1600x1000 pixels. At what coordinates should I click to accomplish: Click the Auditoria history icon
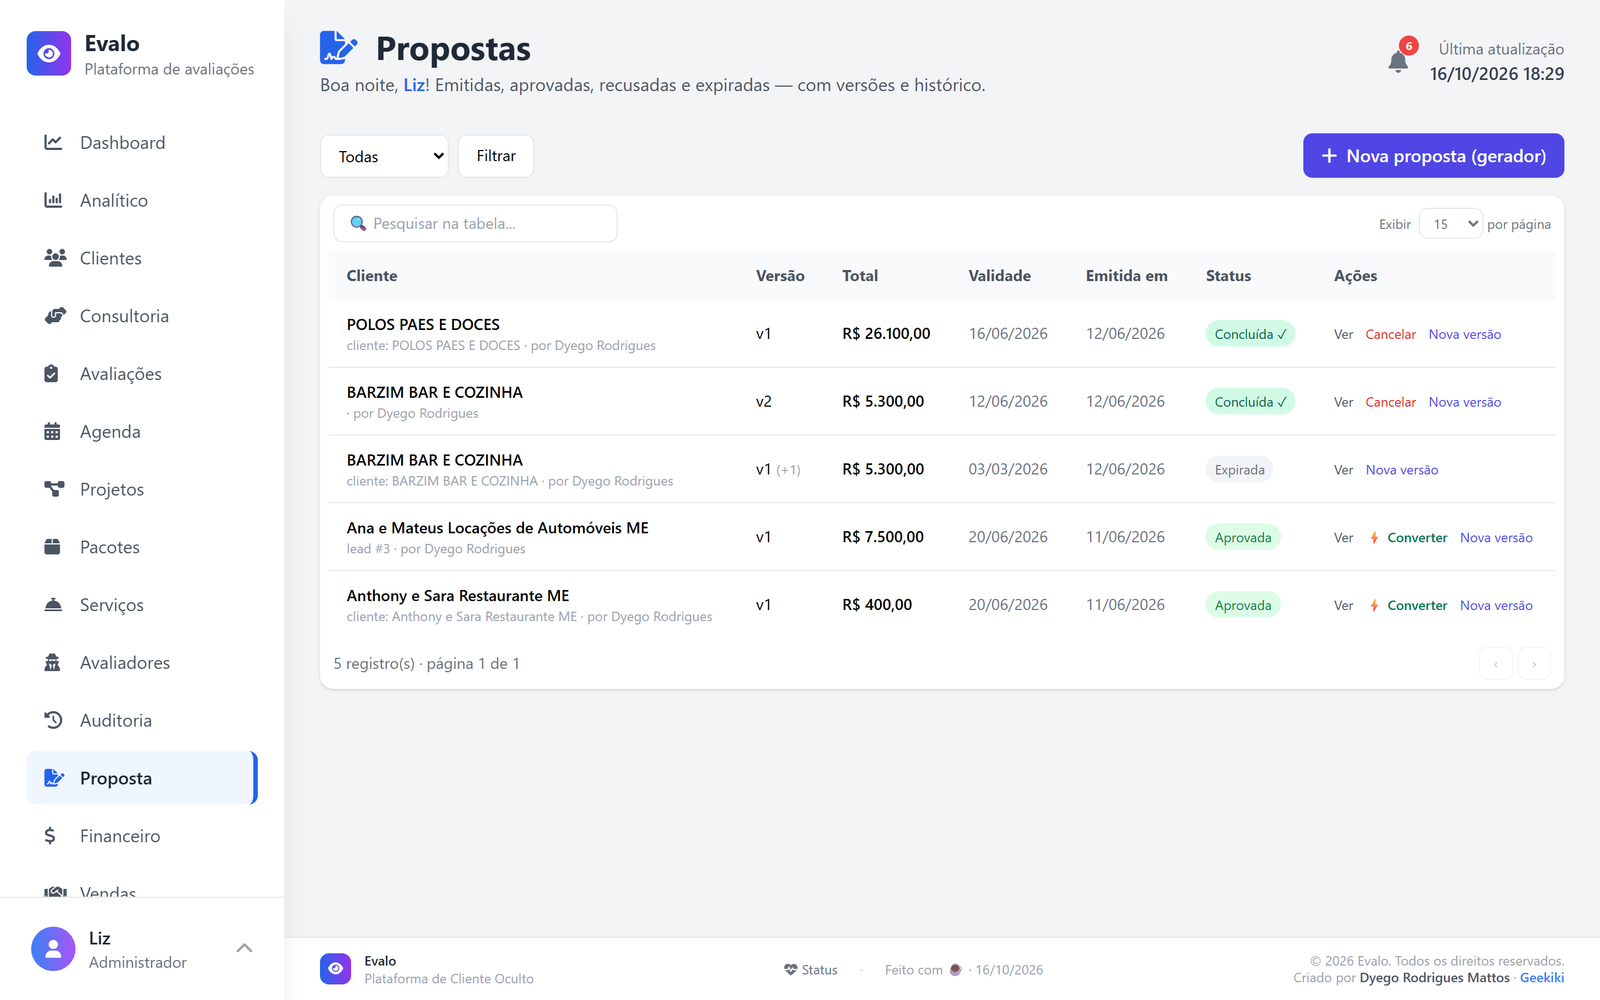tap(53, 720)
